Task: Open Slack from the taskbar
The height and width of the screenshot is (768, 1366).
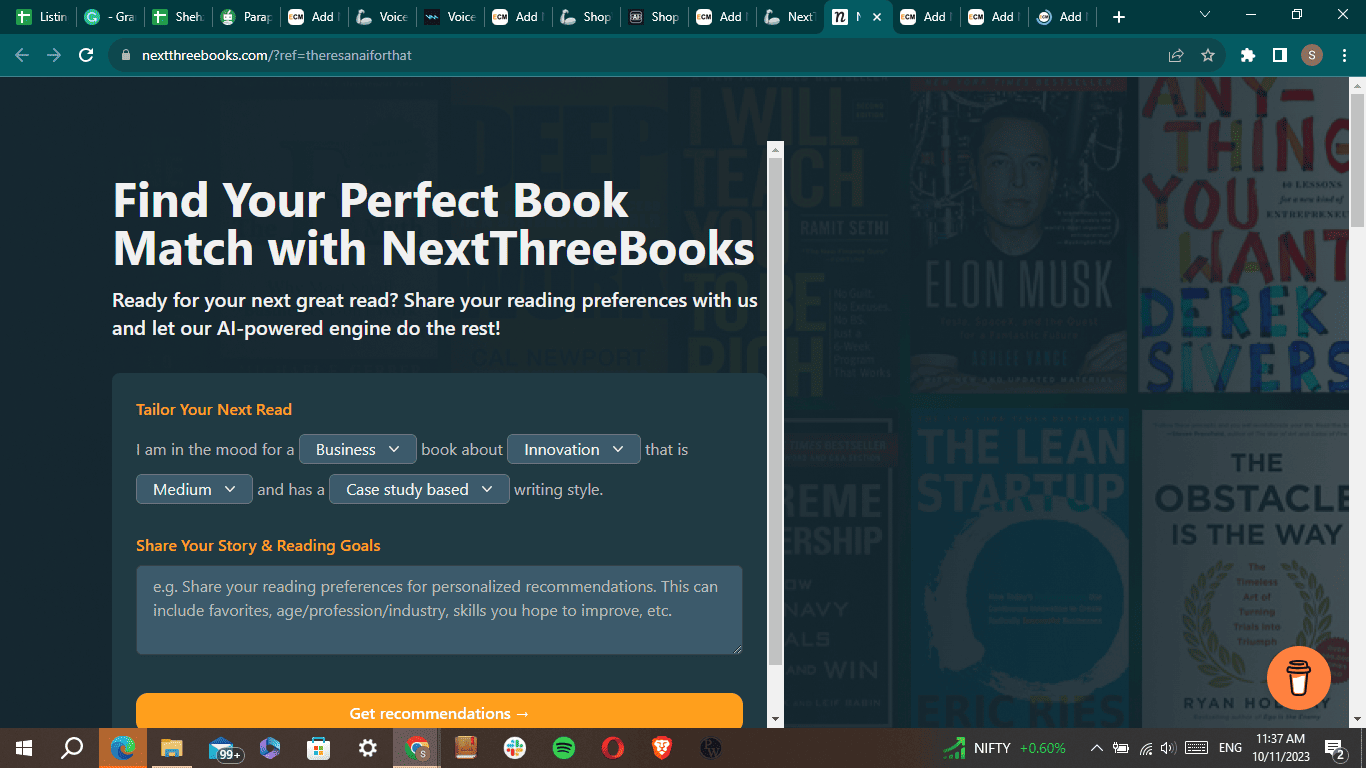Action: point(514,747)
